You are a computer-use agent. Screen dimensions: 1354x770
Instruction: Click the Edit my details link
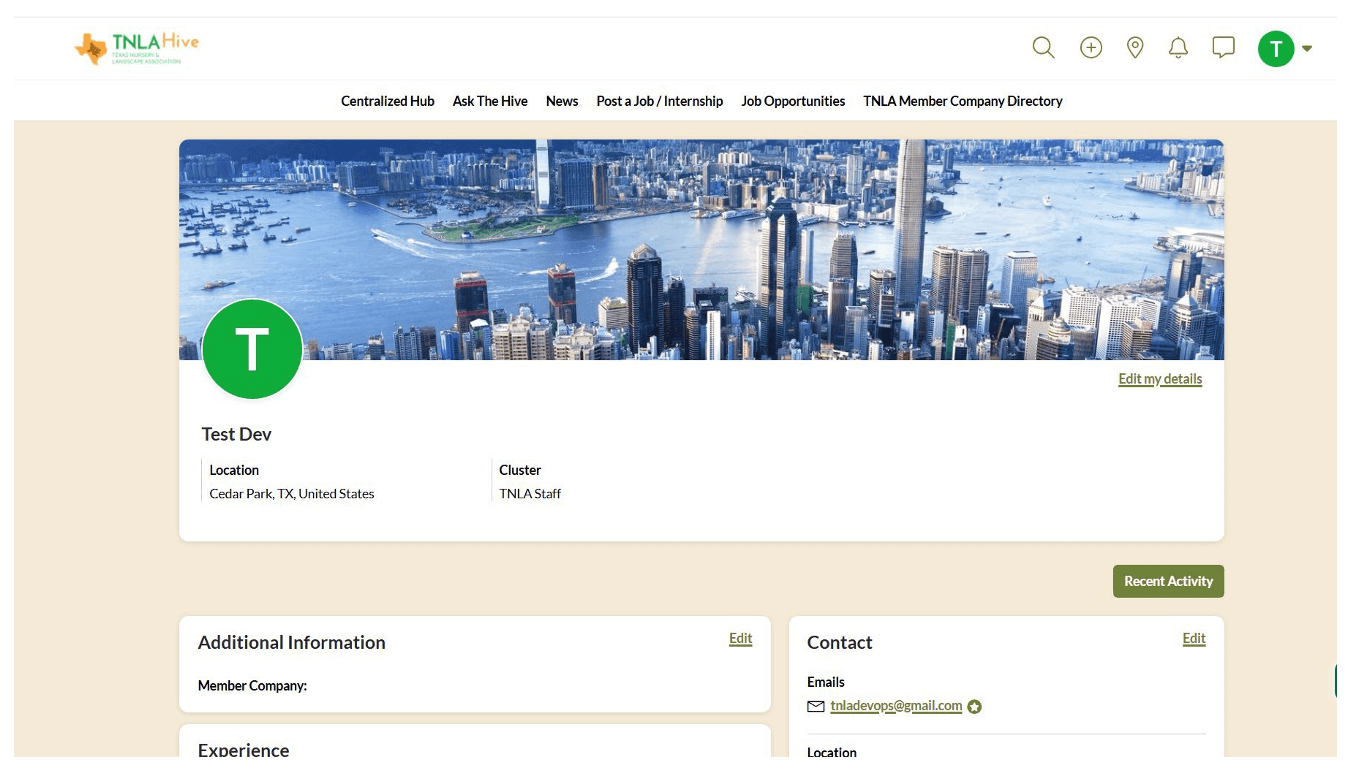point(1160,379)
